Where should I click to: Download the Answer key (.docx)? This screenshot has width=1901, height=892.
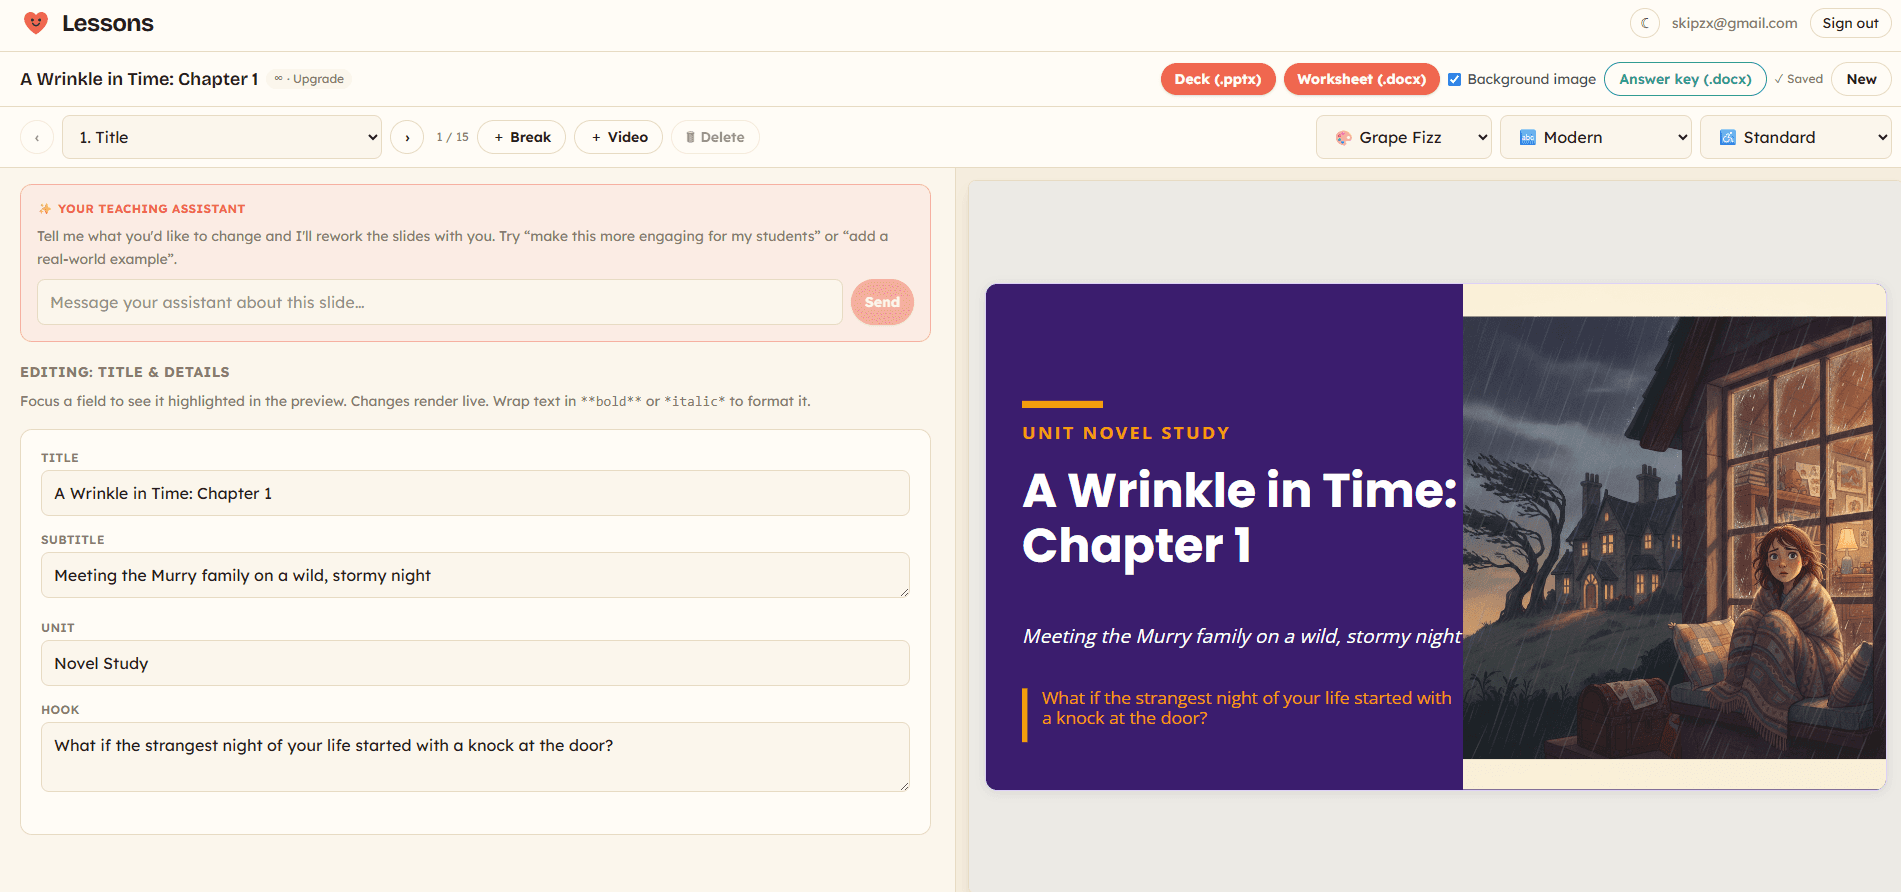[1686, 79]
